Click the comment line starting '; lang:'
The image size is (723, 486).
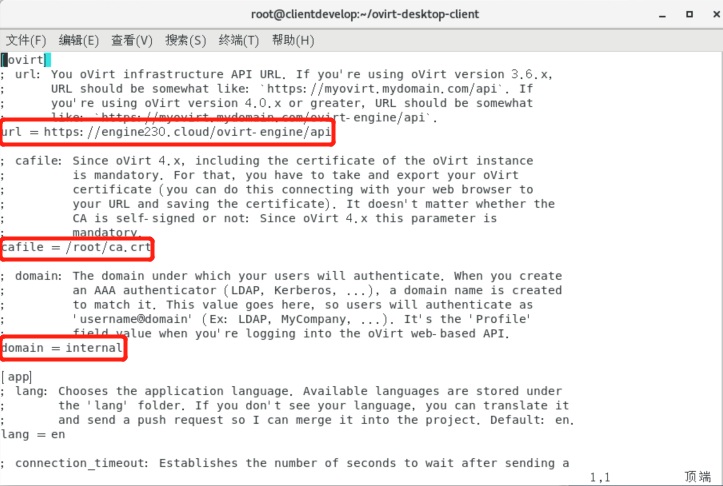tap(281, 391)
